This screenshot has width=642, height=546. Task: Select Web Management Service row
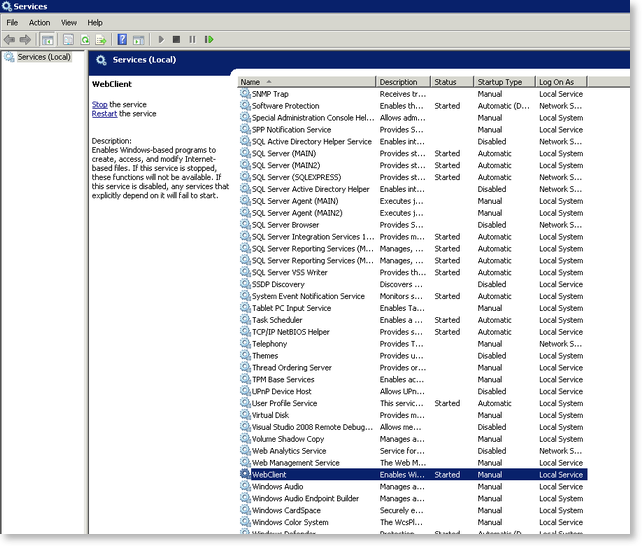pyautogui.click(x=414, y=463)
